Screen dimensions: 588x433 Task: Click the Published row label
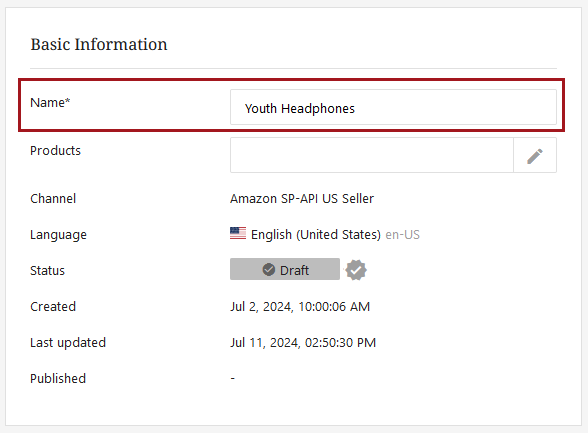click(58, 378)
